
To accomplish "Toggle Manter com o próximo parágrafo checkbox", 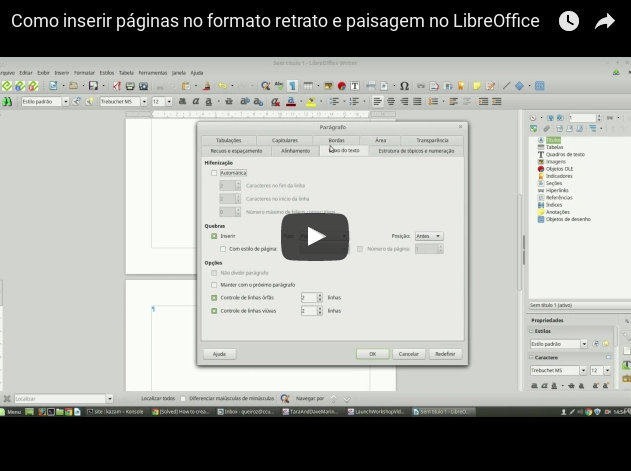I will (x=214, y=285).
